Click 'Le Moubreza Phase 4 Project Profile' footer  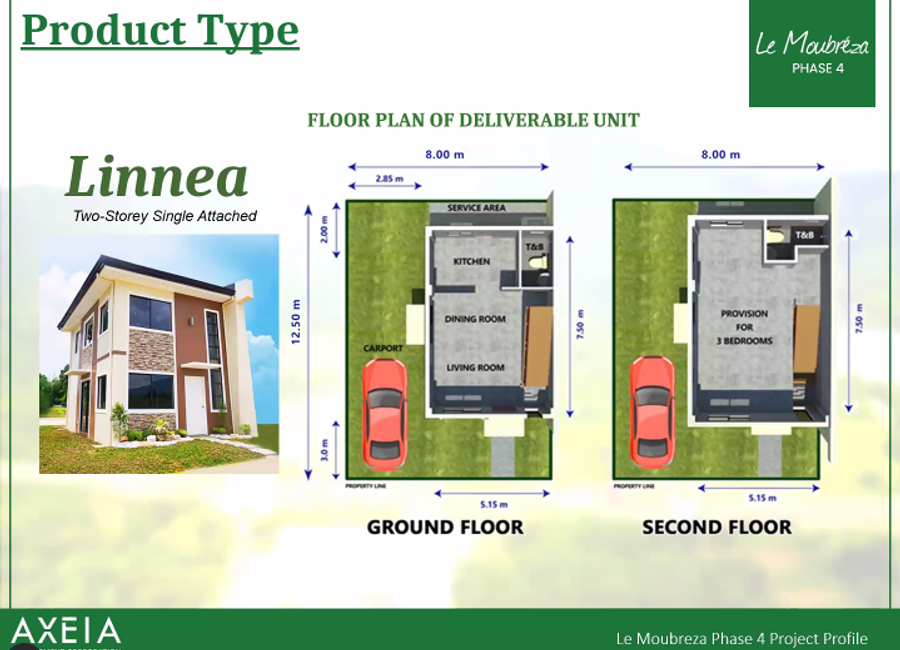point(742,639)
